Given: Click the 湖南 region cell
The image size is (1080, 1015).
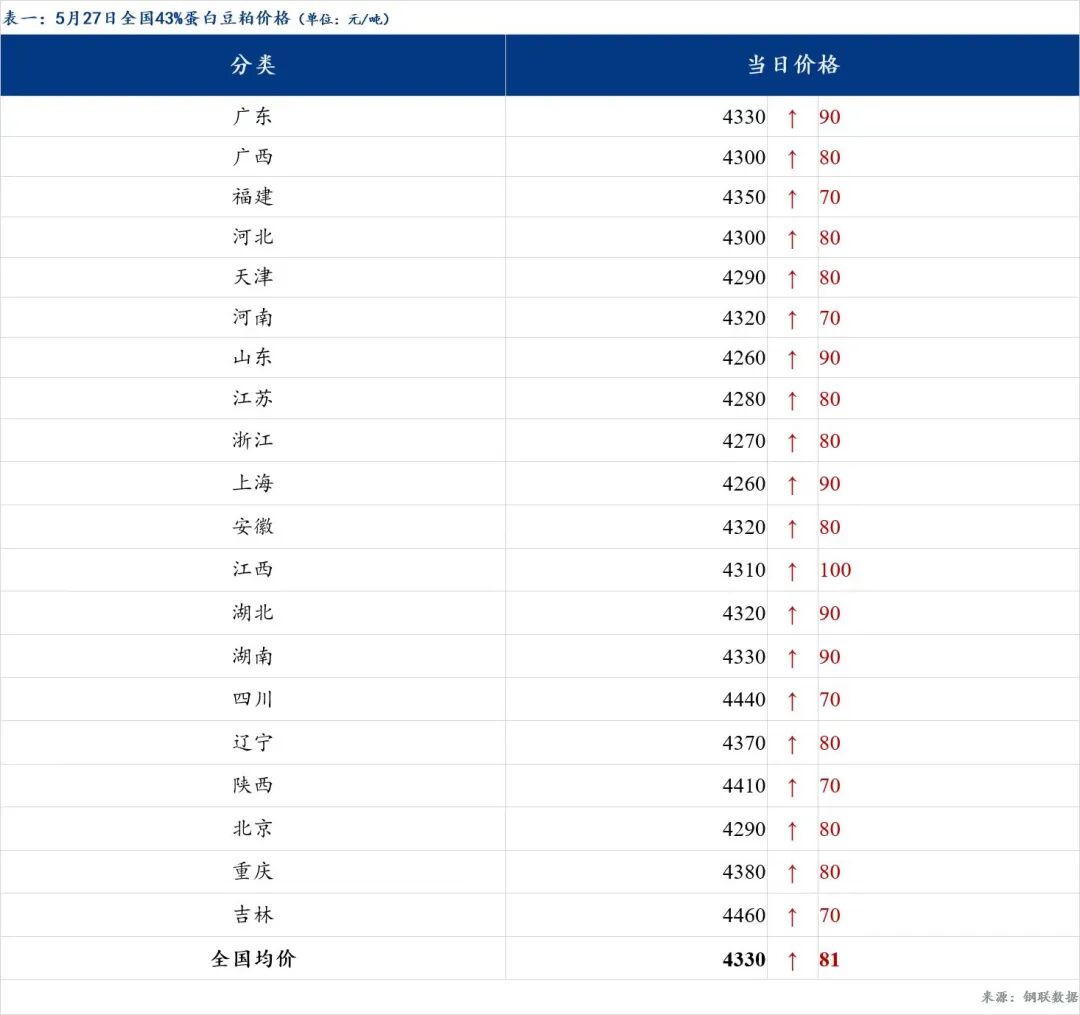Looking at the screenshot, I should pos(253,656).
